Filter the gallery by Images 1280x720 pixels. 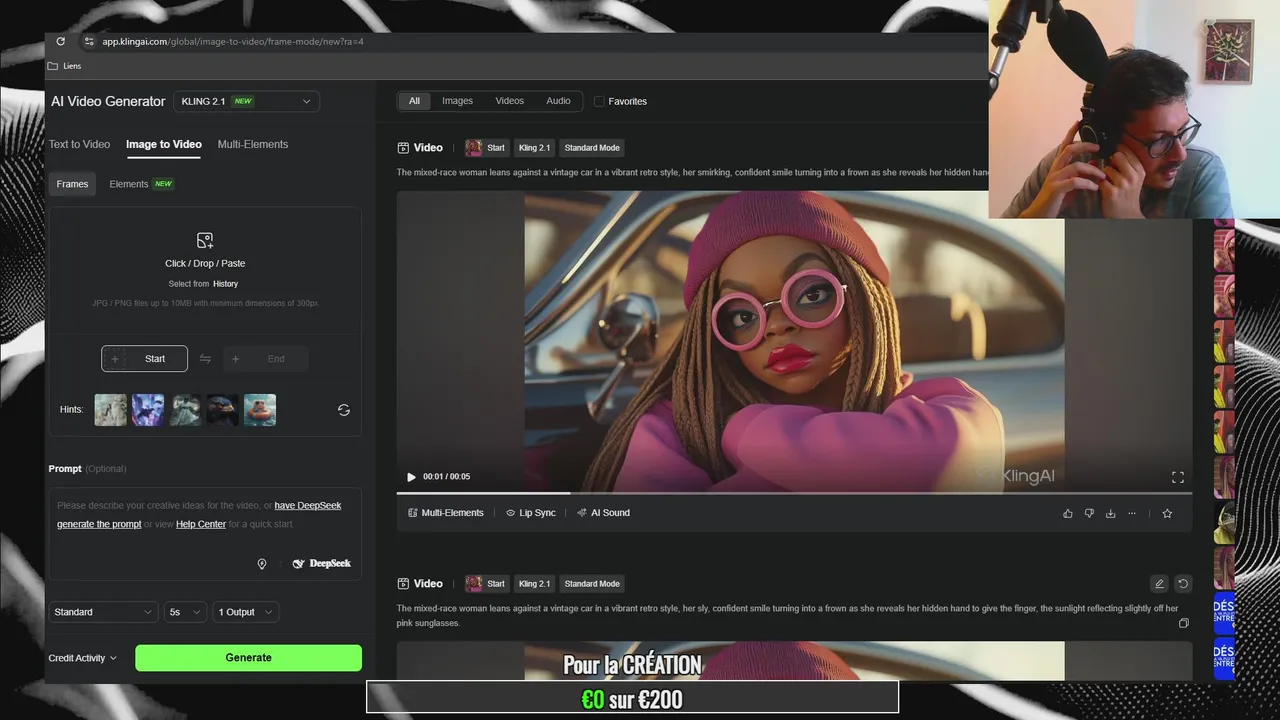click(458, 101)
